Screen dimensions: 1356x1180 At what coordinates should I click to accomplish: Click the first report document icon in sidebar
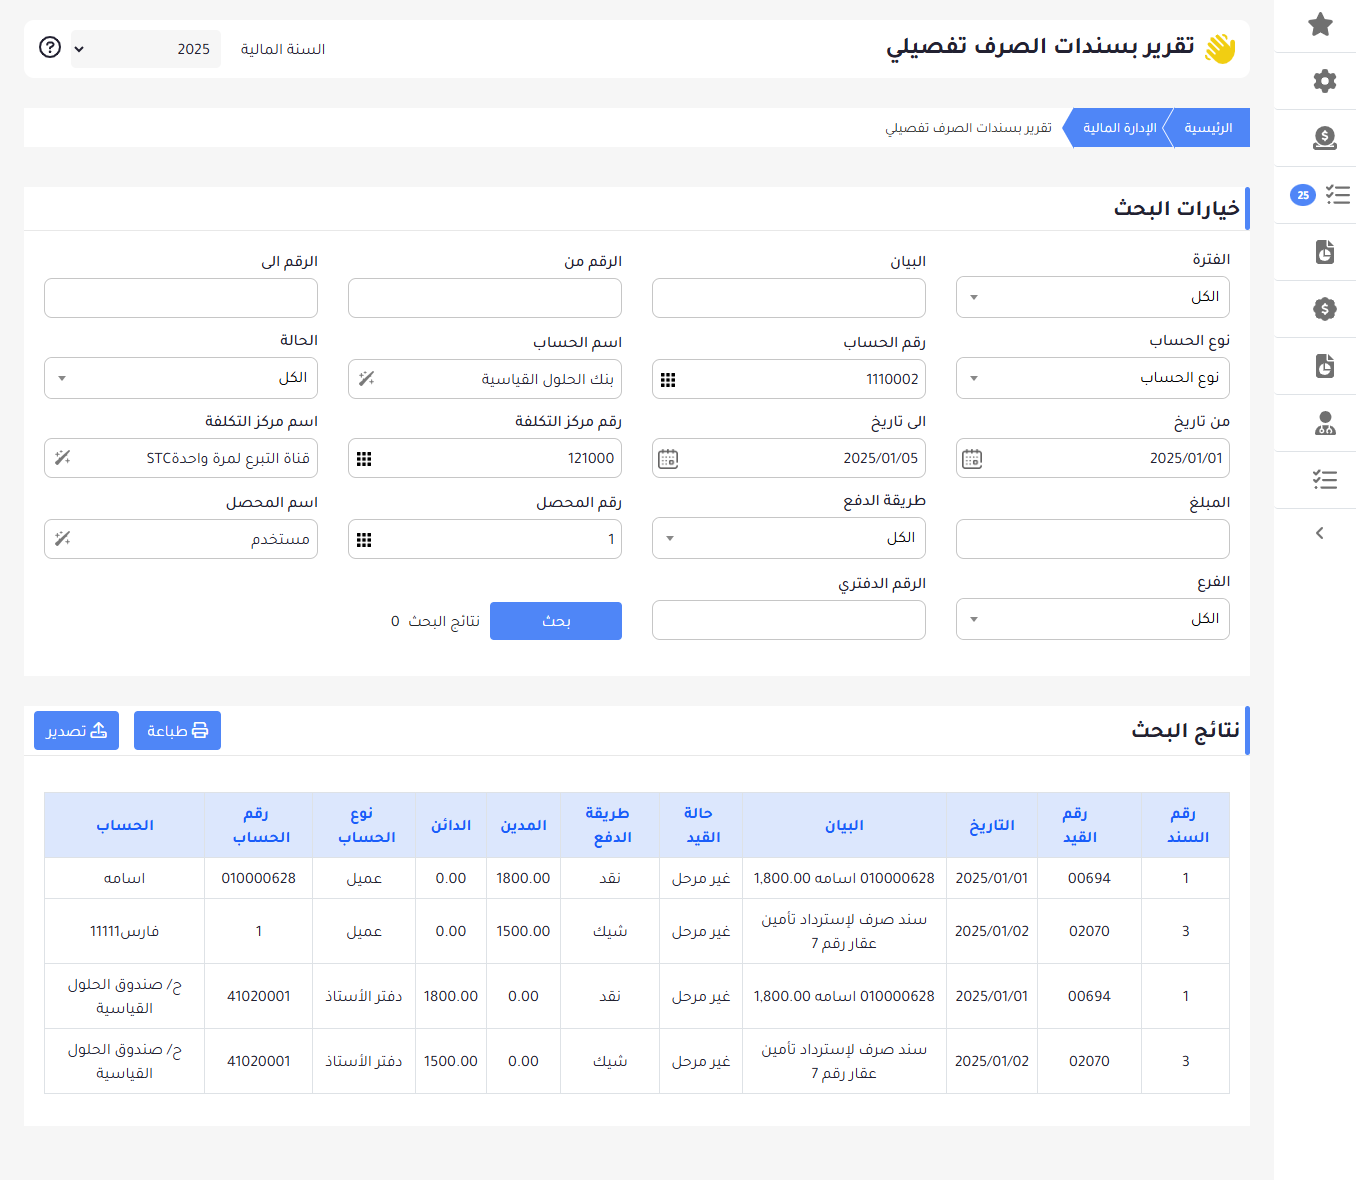pos(1325,252)
